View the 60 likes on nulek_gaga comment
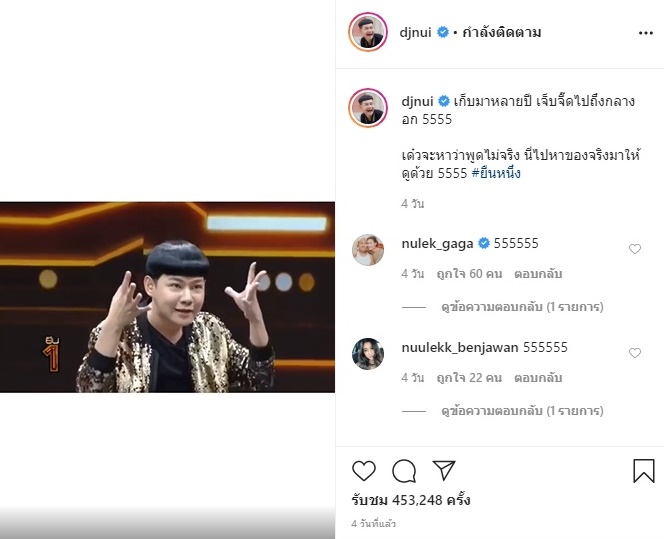The image size is (664, 539). [469, 274]
